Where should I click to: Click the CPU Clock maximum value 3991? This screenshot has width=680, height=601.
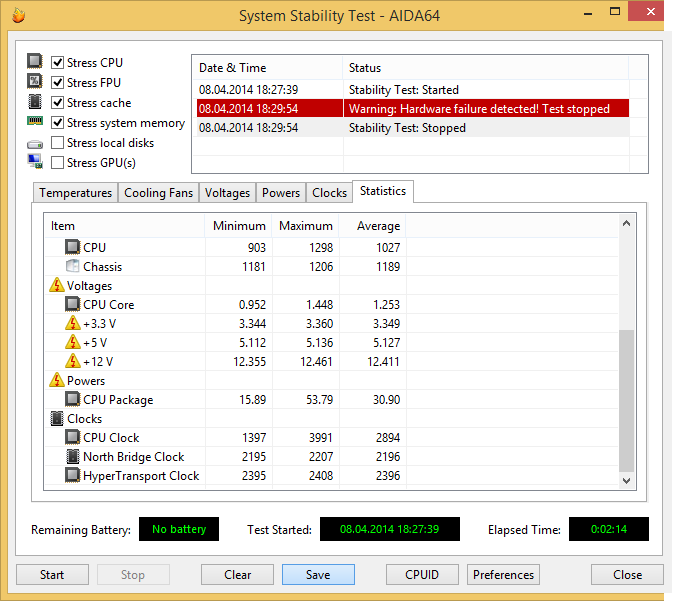320,438
